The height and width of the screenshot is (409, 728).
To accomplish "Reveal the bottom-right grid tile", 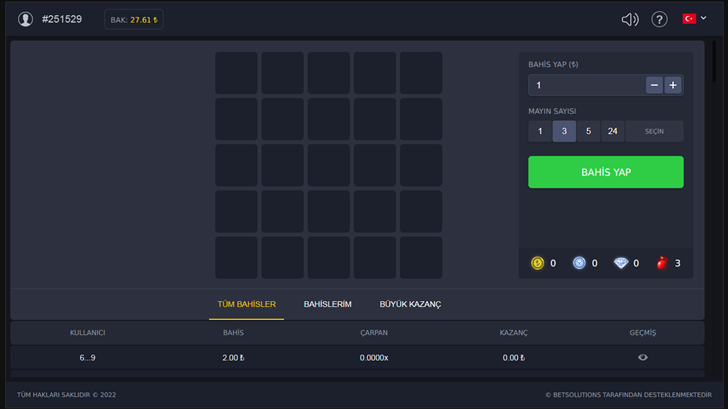I will point(421,258).
